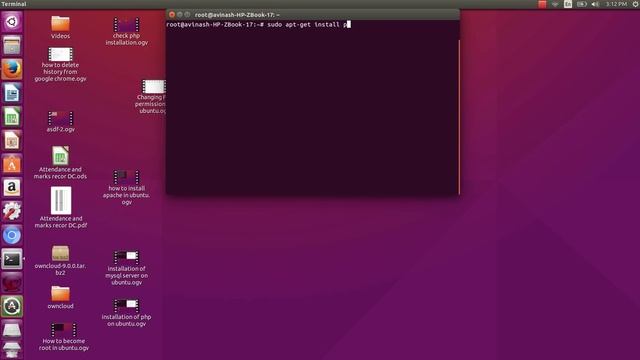640x360 pixels.
Task: Minimize the terminal window
Action: [180, 14]
